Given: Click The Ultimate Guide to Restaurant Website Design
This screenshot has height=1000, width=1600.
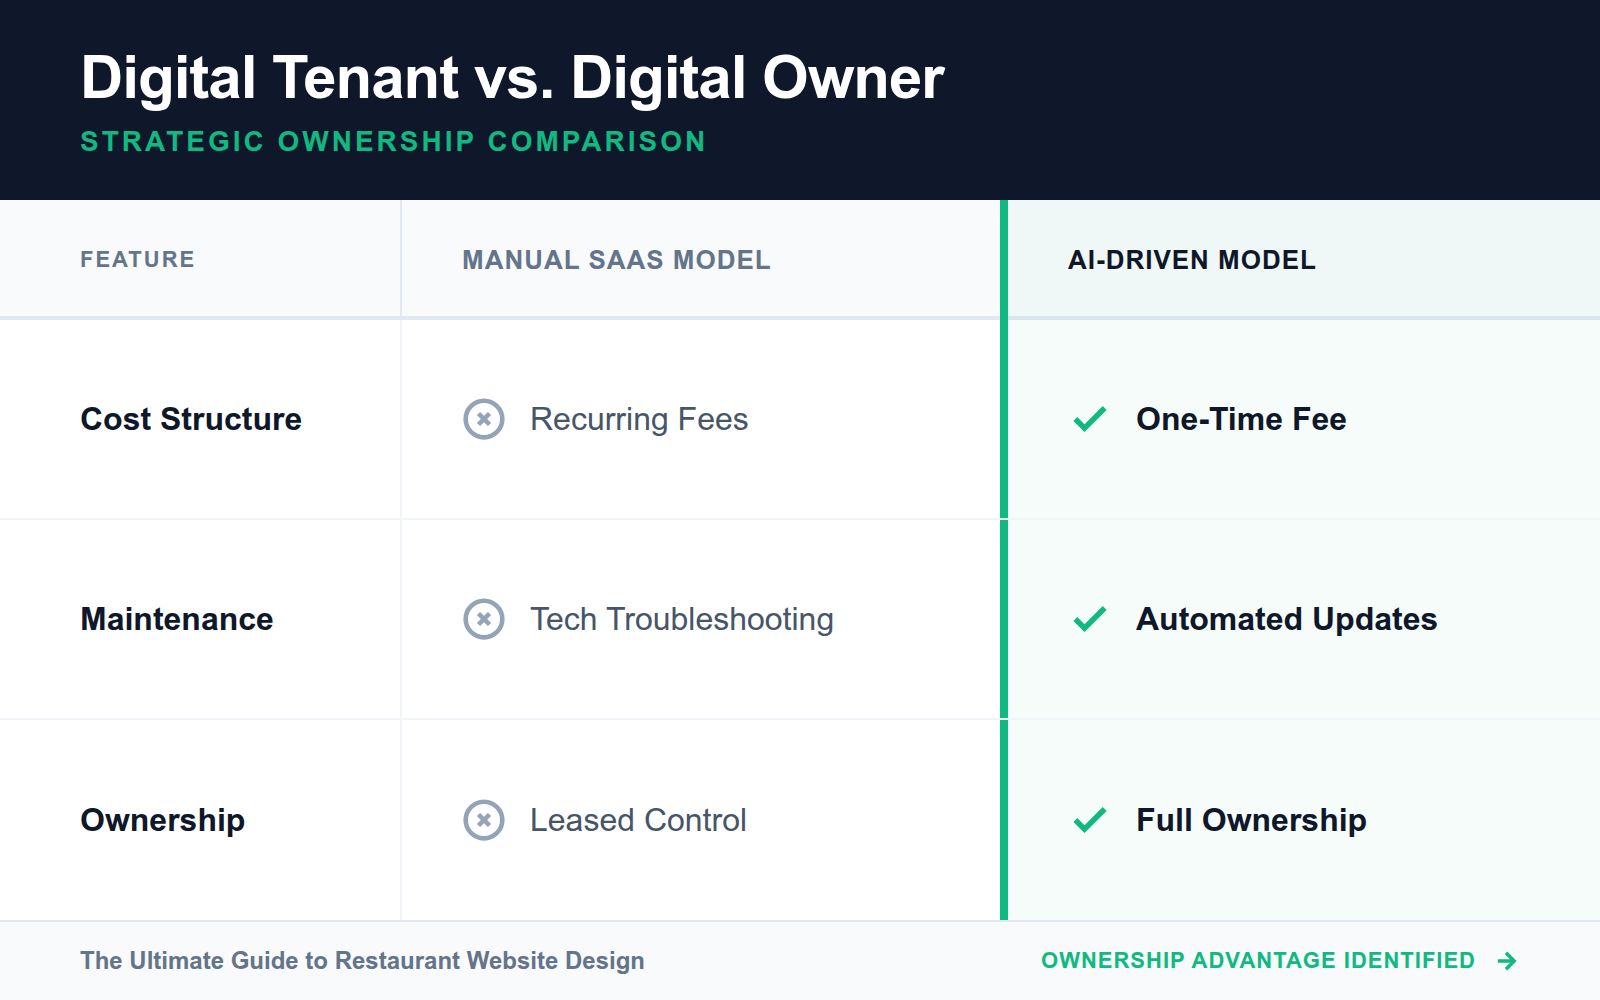Looking at the screenshot, I should pyautogui.click(x=362, y=961).
